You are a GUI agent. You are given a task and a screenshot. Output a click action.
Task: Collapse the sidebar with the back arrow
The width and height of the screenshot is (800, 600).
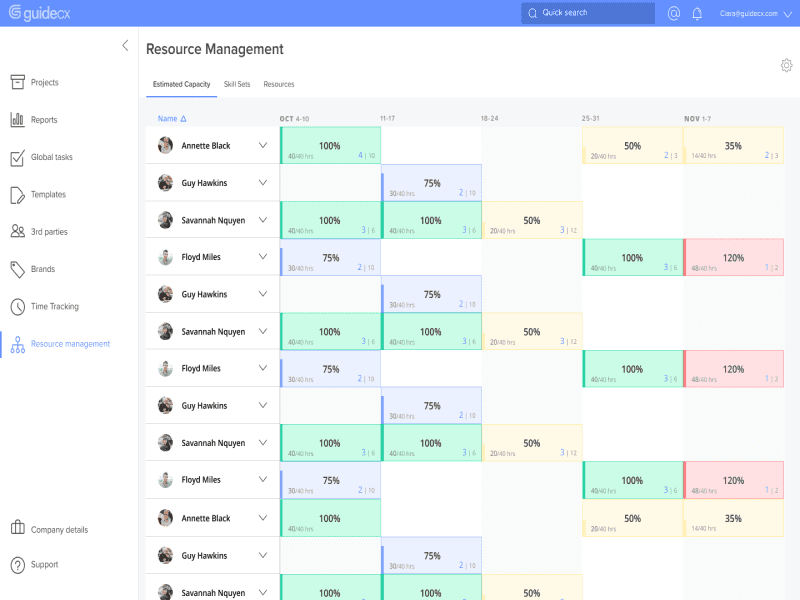click(x=125, y=45)
